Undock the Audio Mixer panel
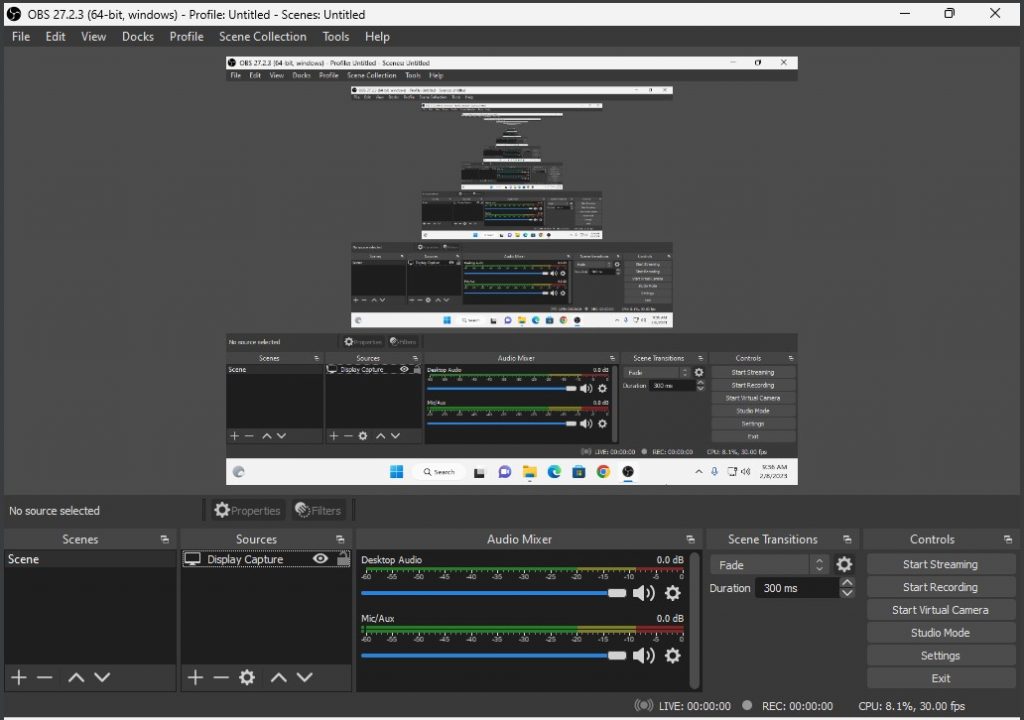This screenshot has height=720, width=1024. (690, 539)
